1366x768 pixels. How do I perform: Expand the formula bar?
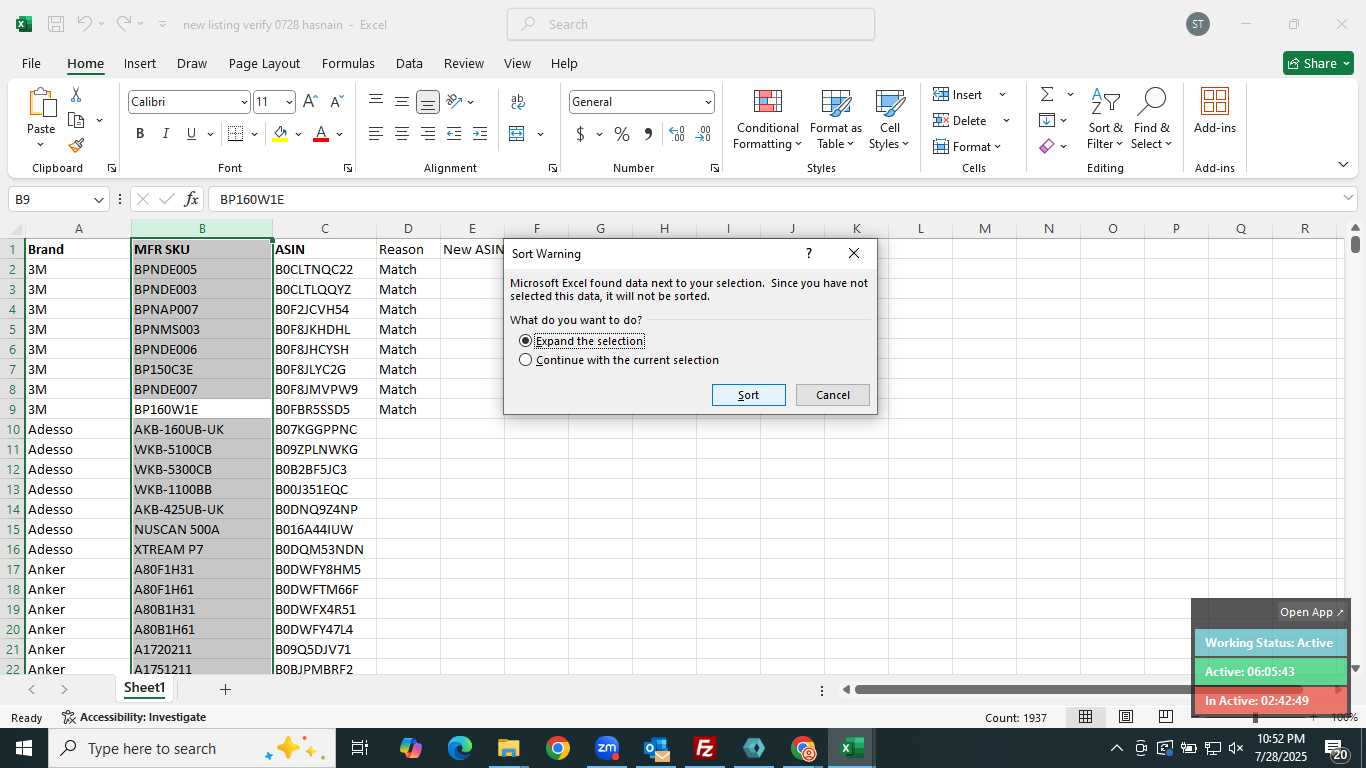(x=1348, y=199)
